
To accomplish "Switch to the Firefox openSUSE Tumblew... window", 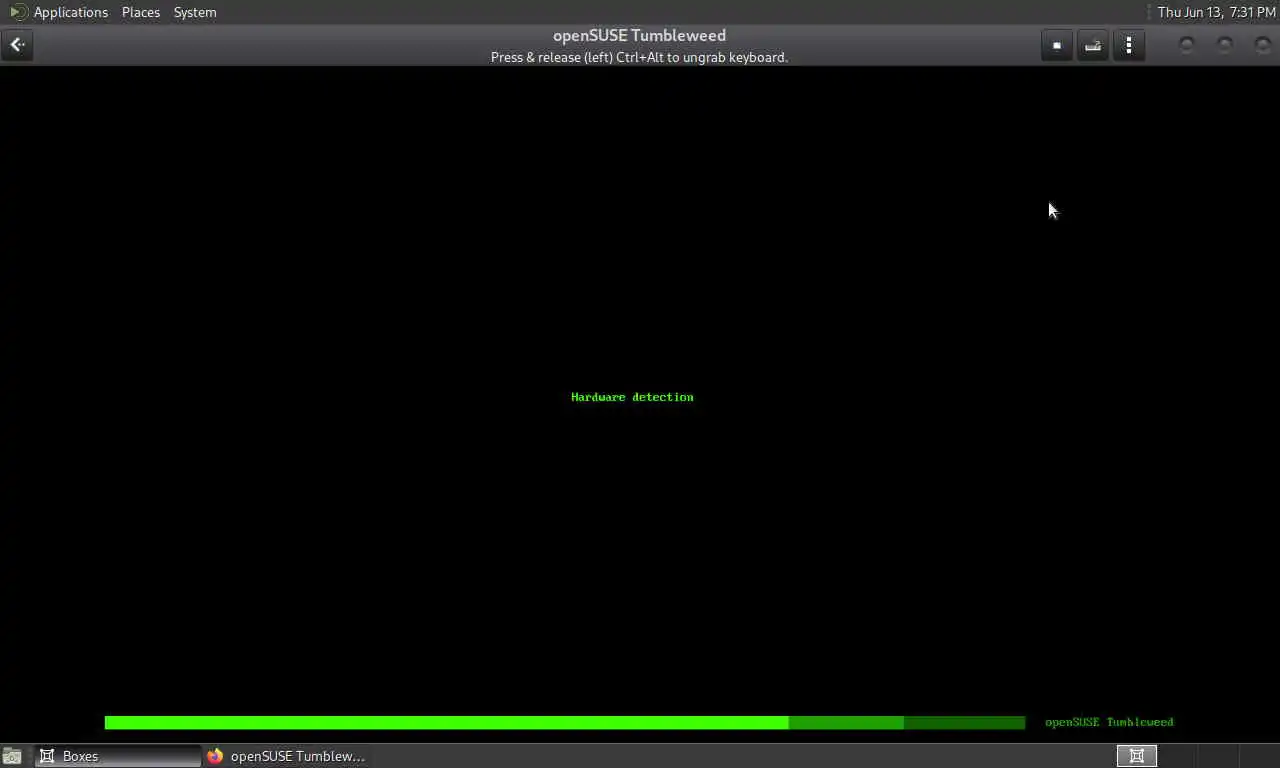I will click(287, 756).
